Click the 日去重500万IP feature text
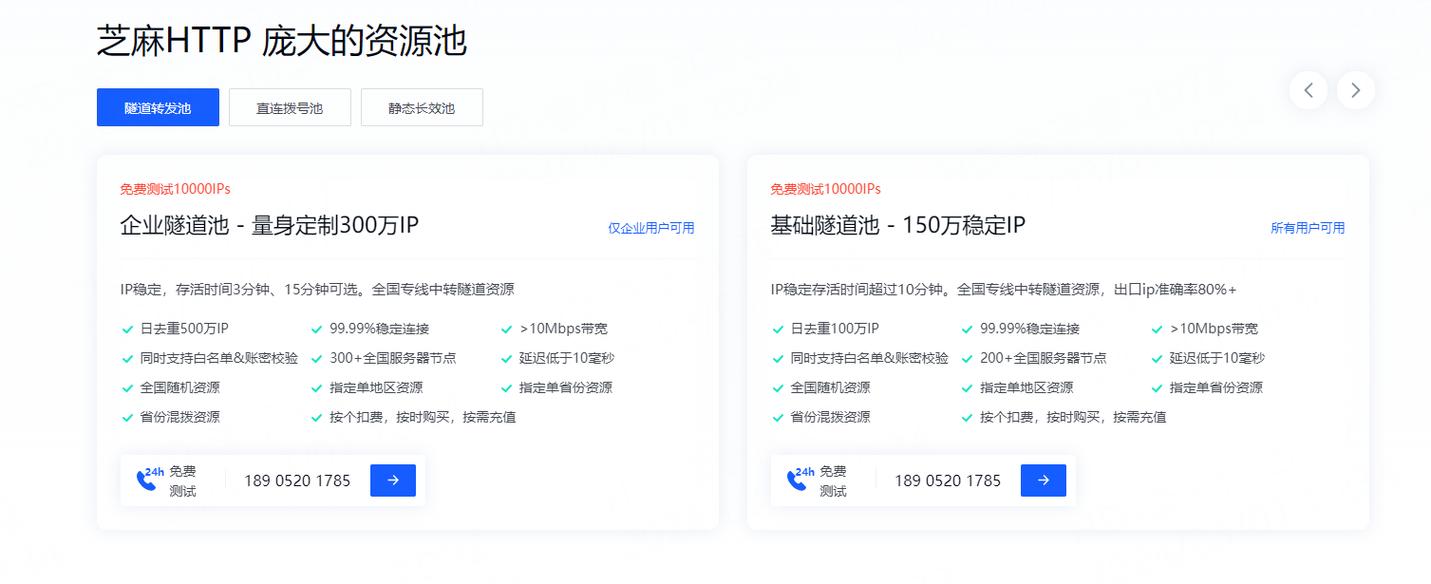1431x584 pixels. tap(184, 328)
